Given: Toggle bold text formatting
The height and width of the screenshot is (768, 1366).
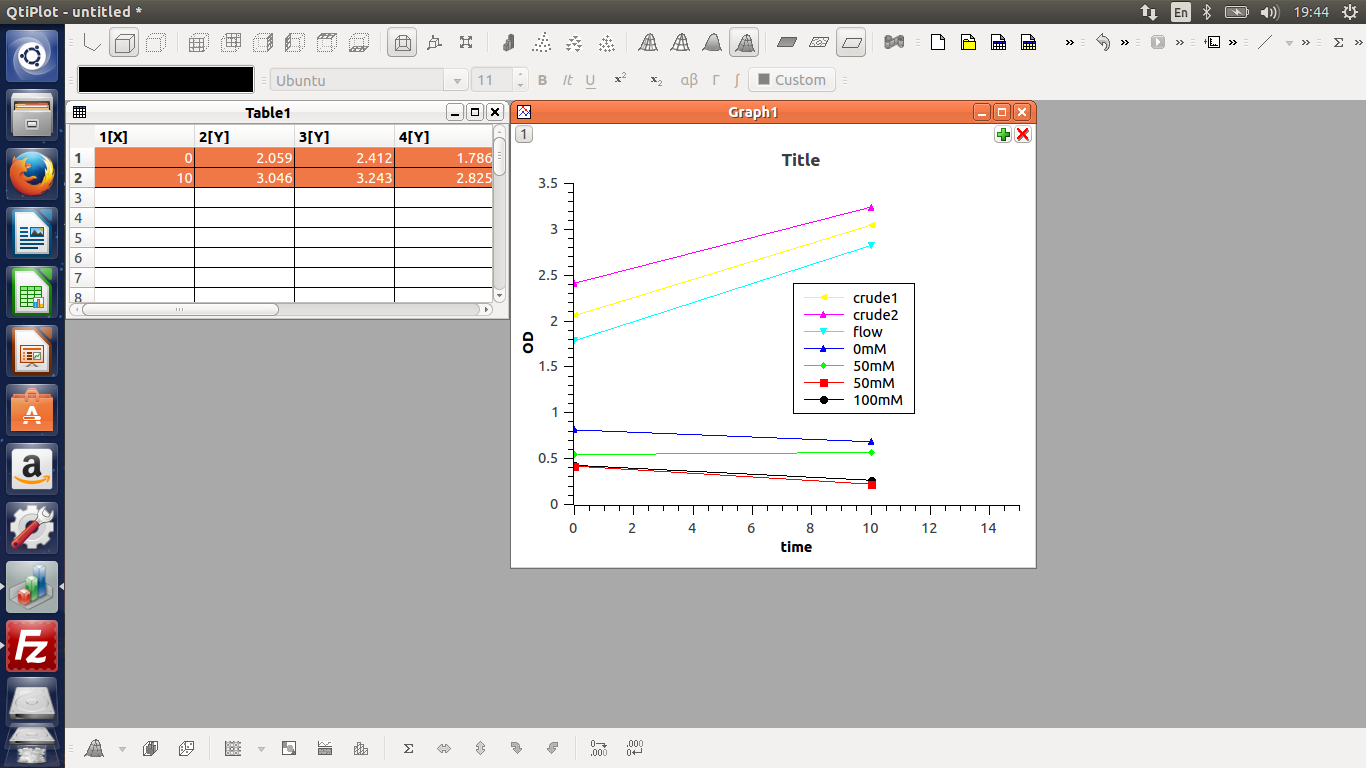Looking at the screenshot, I should (x=543, y=80).
